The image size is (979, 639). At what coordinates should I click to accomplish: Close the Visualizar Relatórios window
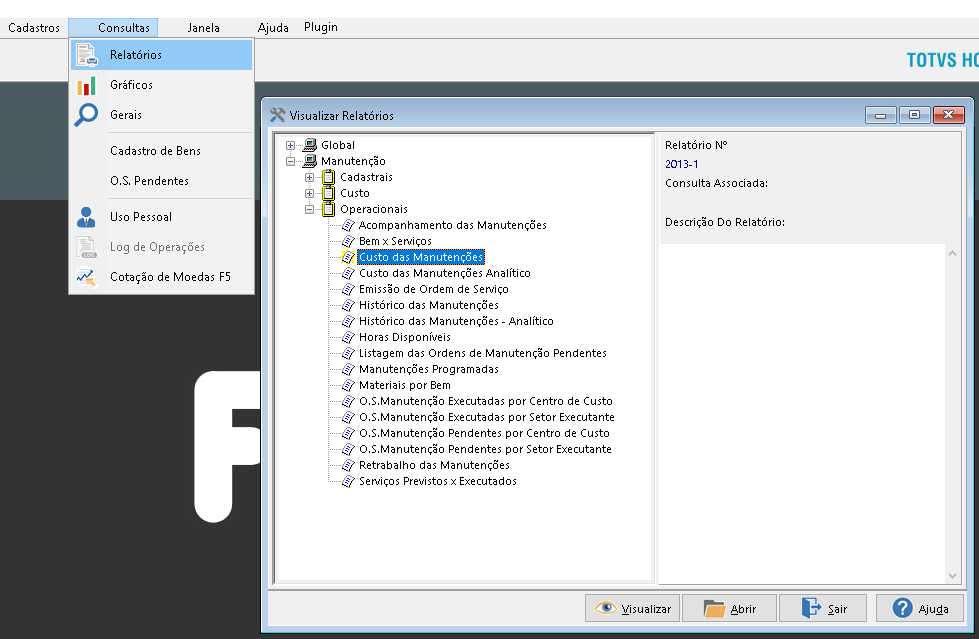coord(948,115)
